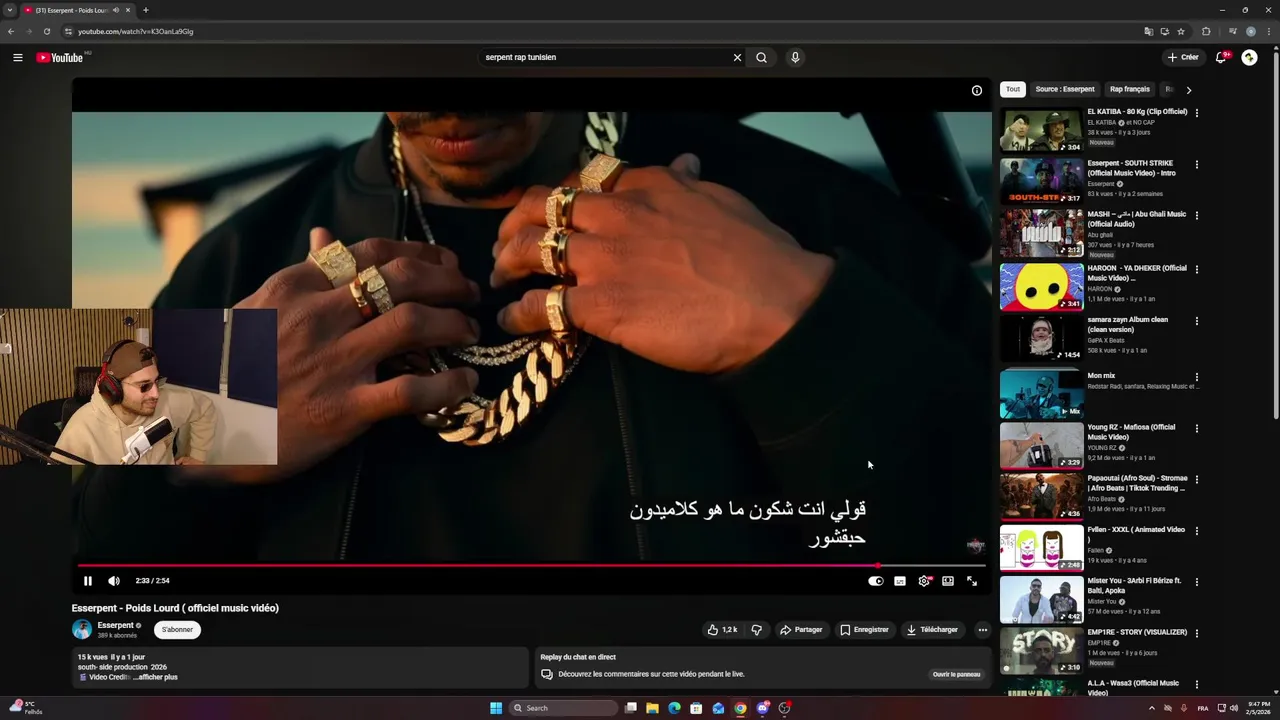Open browser extensions puzzle icon

pos(1206,31)
